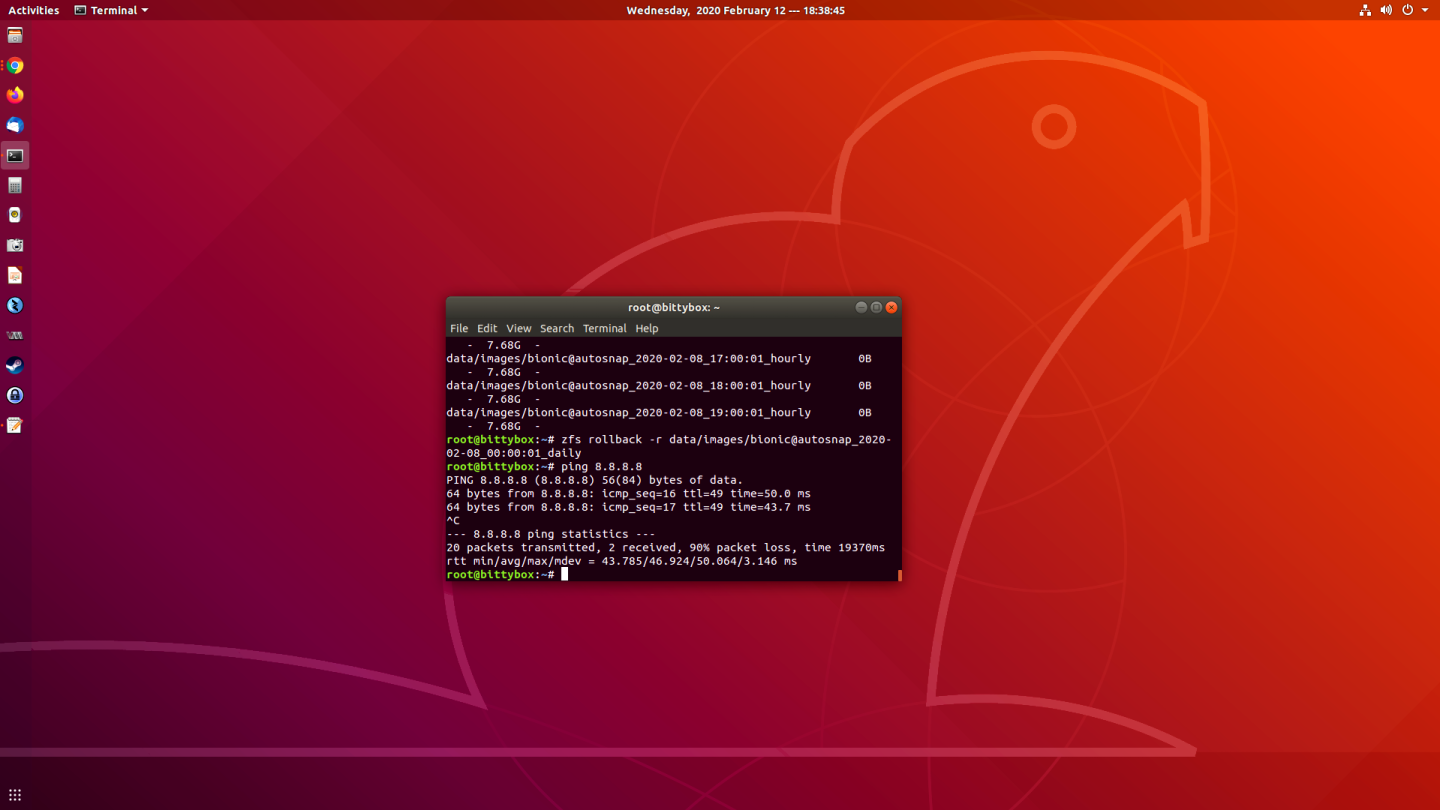Expand the system status menu chevron
The height and width of the screenshot is (810, 1440).
(1425, 10)
